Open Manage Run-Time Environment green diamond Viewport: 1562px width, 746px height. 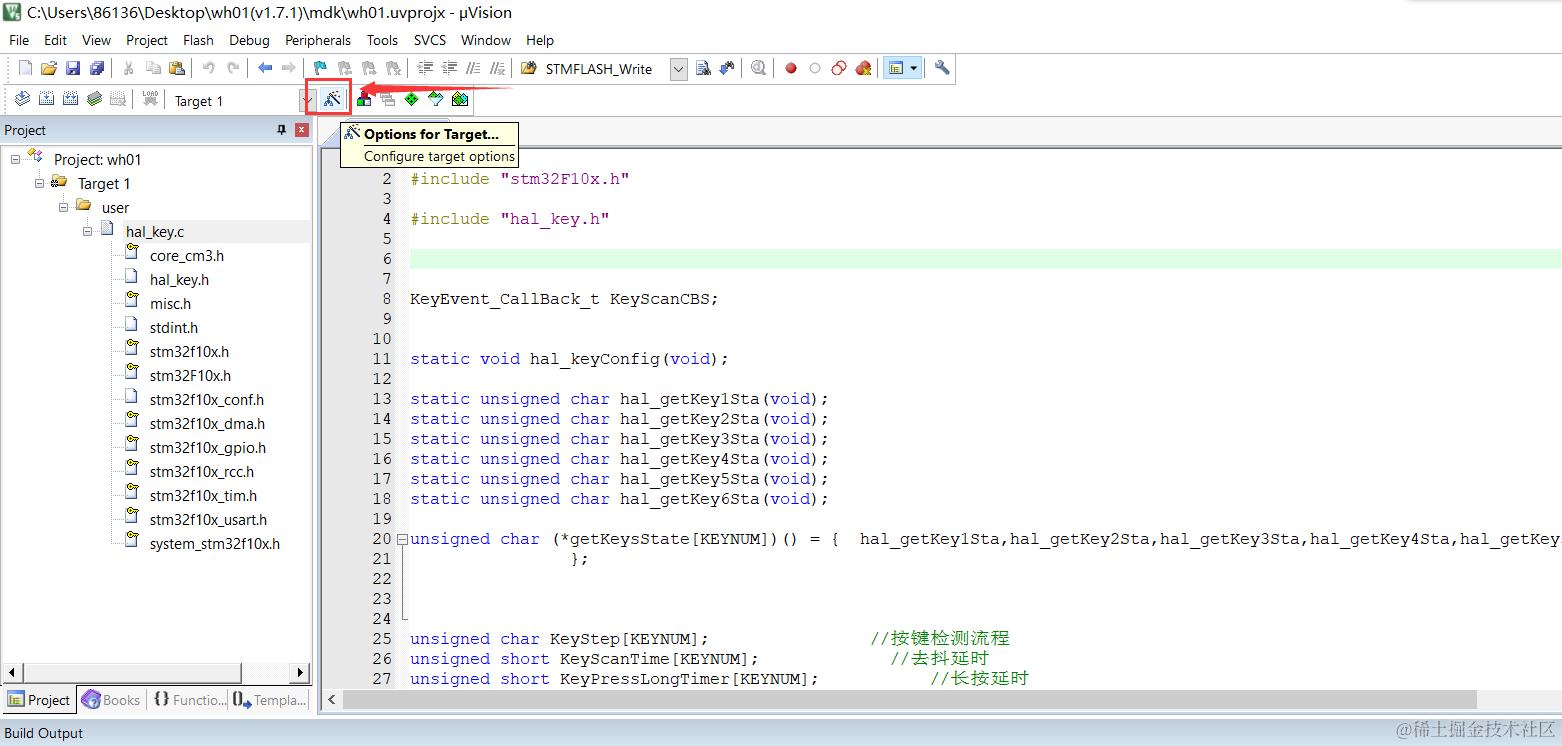click(x=412, y=99)
